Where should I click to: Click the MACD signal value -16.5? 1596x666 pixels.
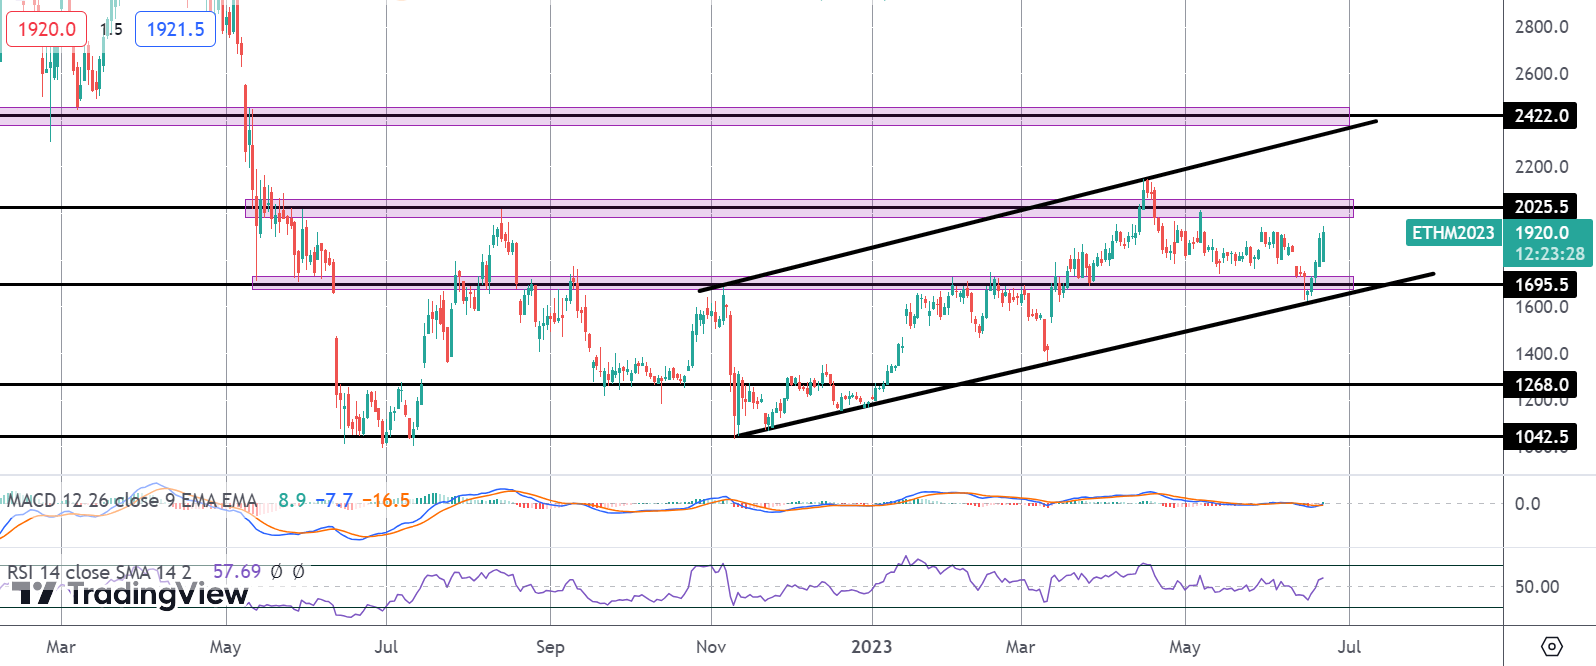(x=386, y=500)
